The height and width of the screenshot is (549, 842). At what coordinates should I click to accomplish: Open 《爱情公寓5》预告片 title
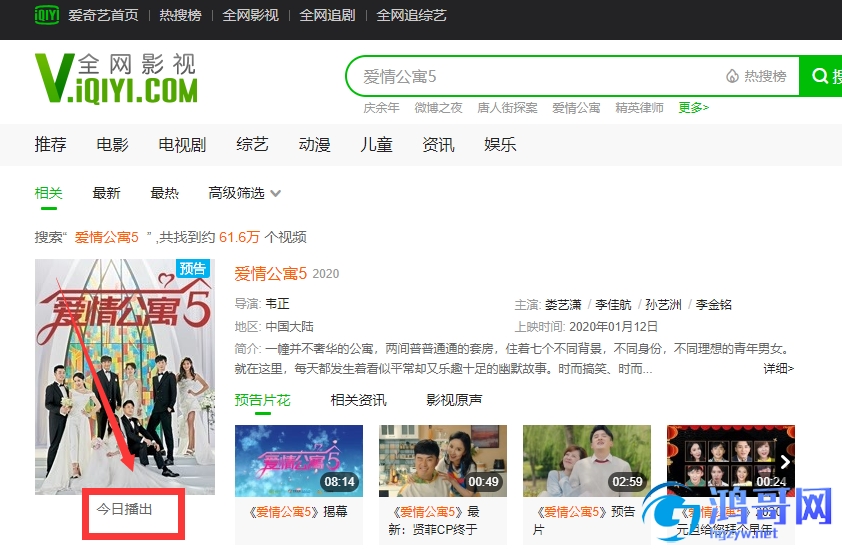(584, 521)
